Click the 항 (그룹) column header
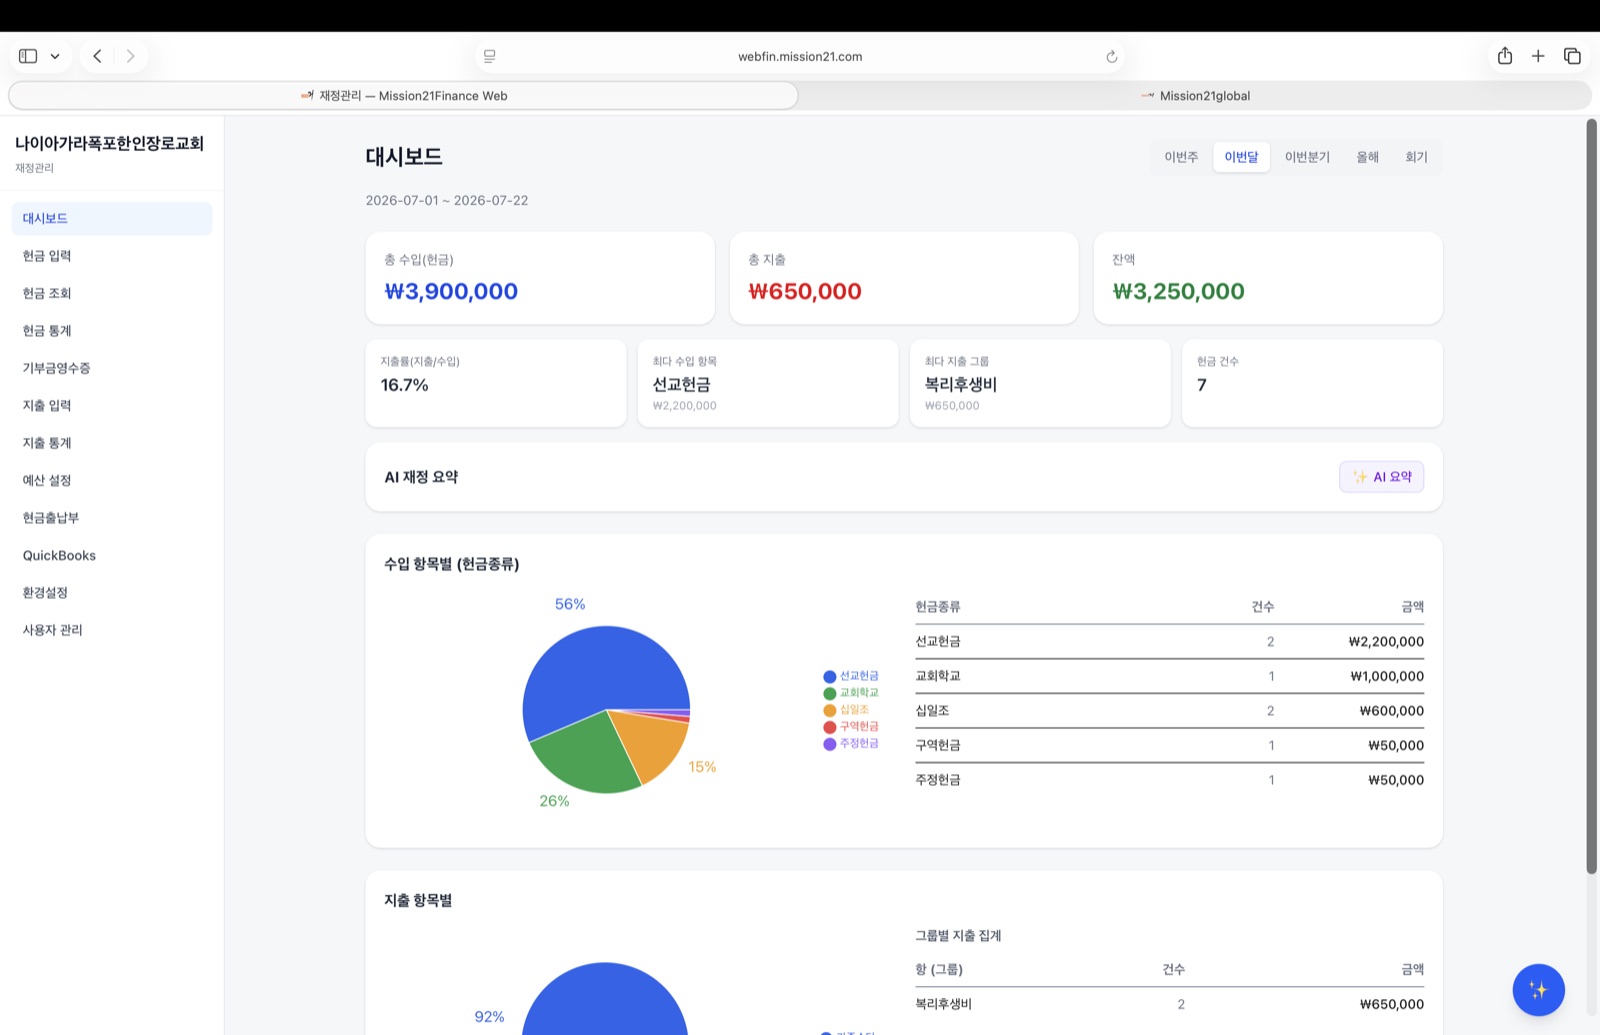This screenshot has width=1600, height=1035. tap(939, 970)
